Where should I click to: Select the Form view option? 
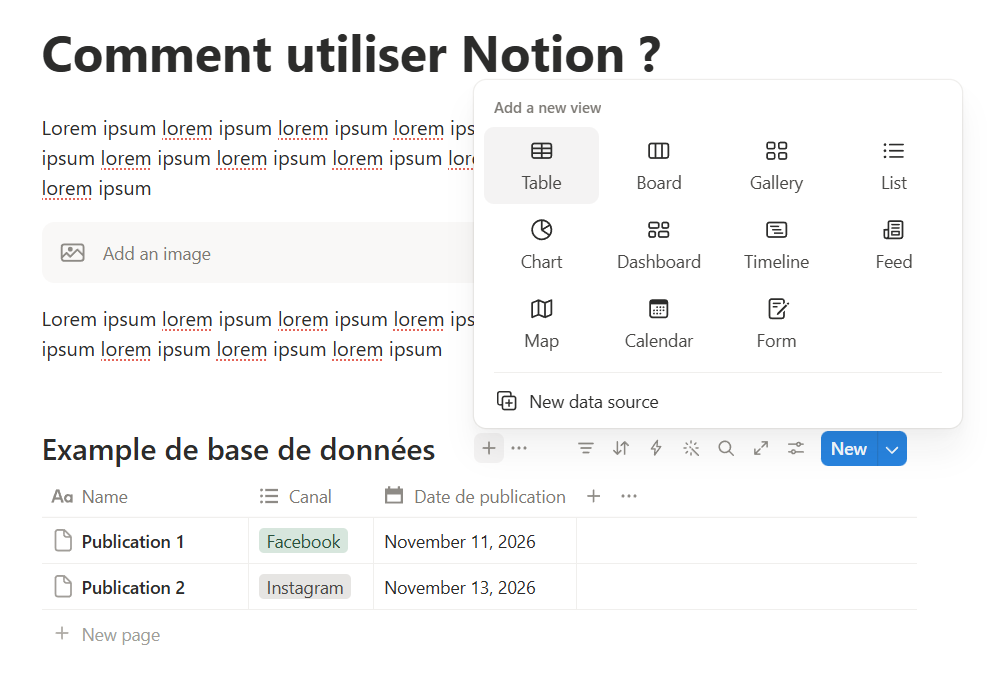(x=776, y=324)
